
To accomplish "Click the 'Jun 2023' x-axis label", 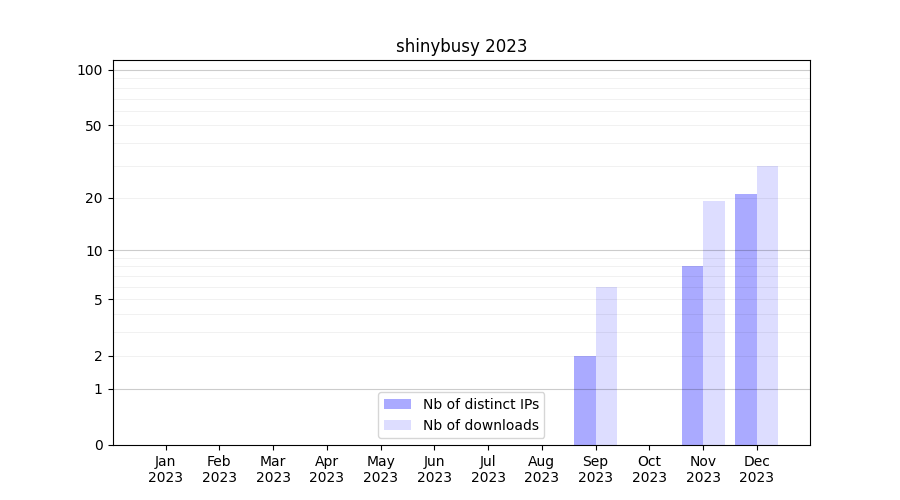I will [434, 469].
